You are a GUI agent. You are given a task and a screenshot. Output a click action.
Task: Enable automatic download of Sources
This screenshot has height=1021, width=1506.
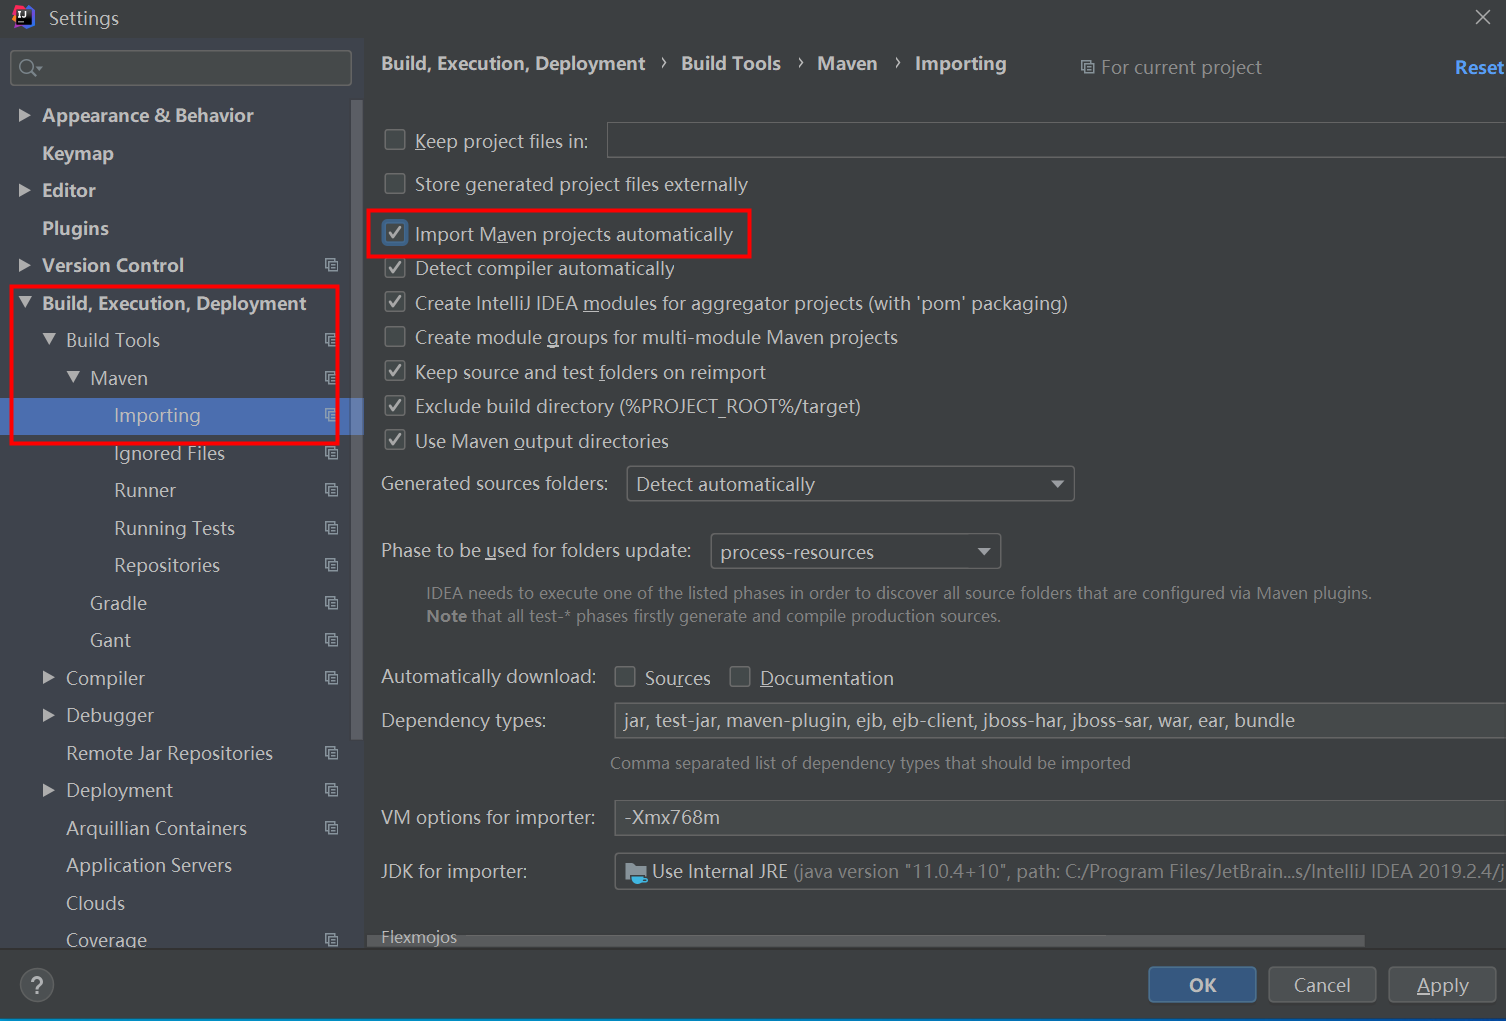click(625, 677)
